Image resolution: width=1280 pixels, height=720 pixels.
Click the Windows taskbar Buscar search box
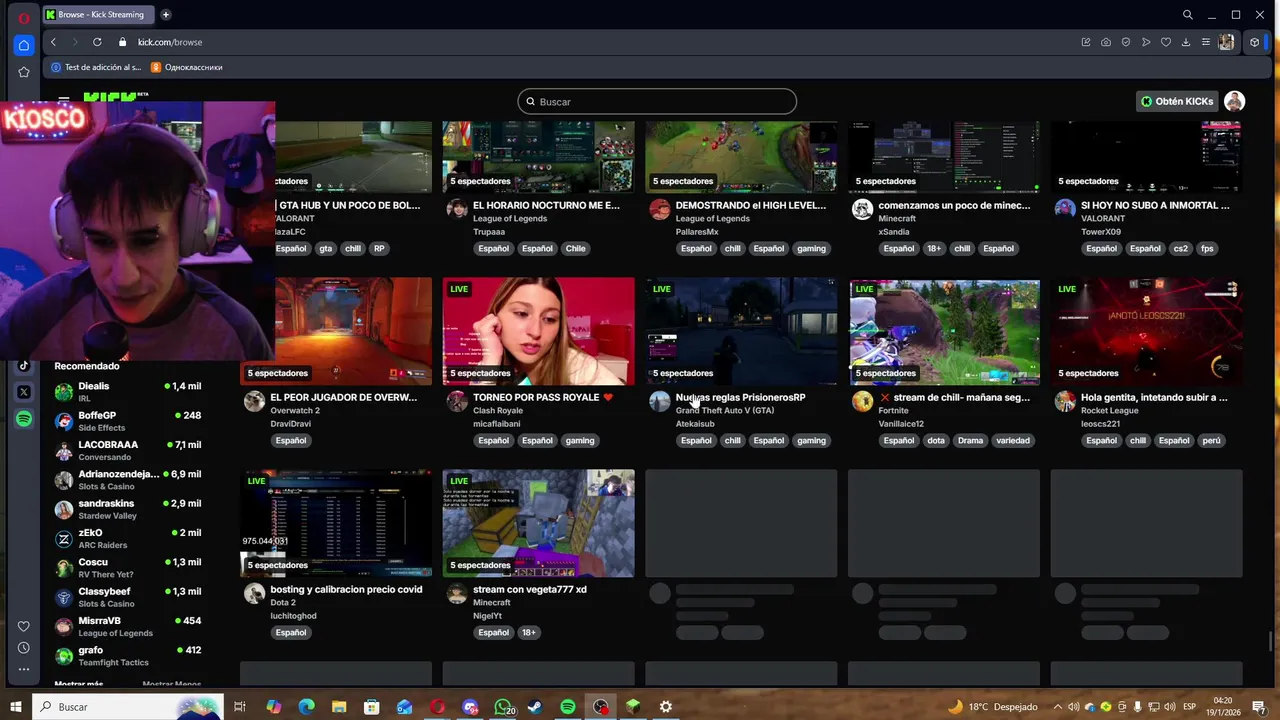click(x=128, y=707)
